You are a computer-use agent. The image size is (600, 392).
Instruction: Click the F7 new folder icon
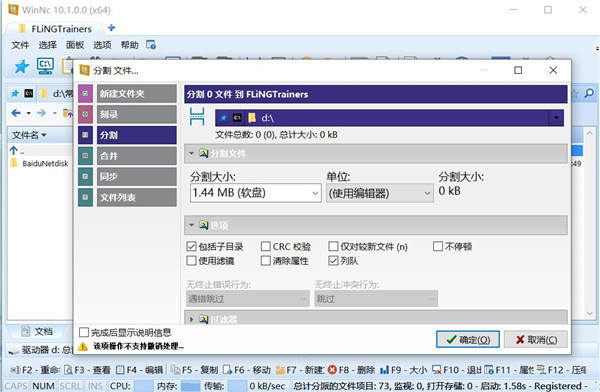(x=280, y=370)
